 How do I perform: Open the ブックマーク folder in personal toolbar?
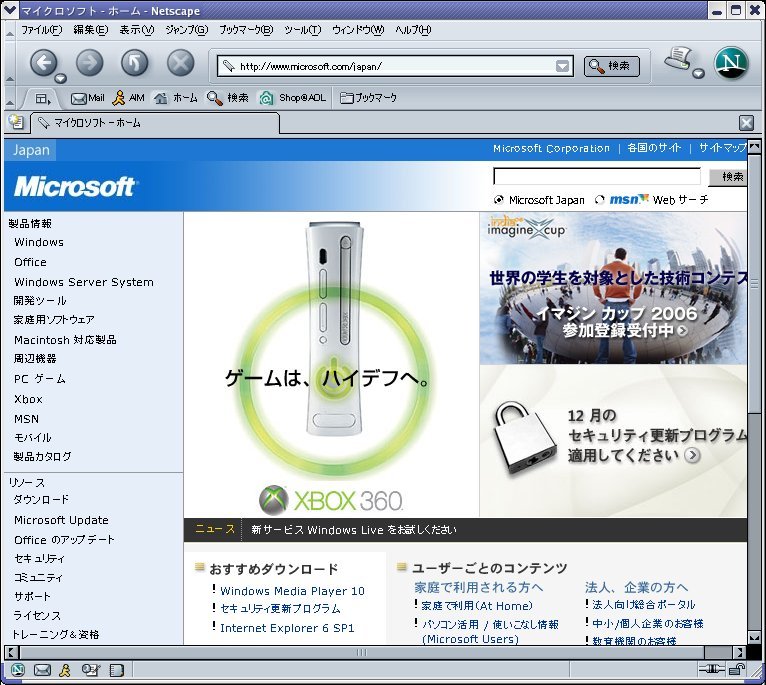coord(368,98)
